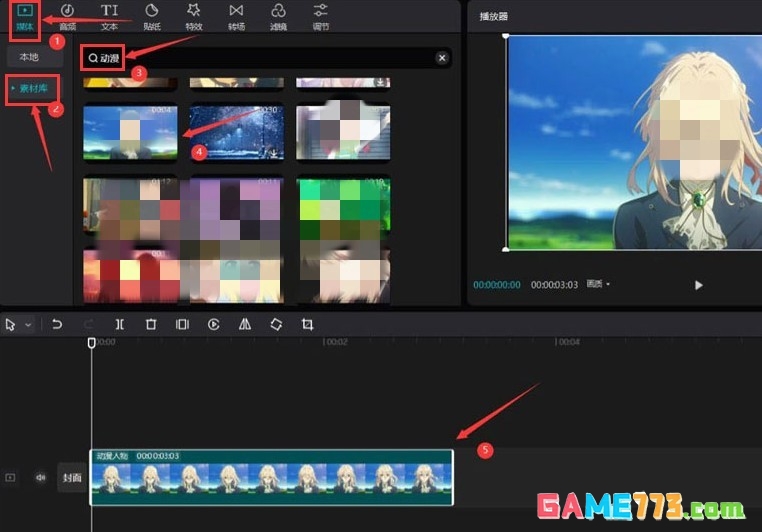
Task: Click the delete trash icon in timeline toolbar
Action: coord(150,325)
